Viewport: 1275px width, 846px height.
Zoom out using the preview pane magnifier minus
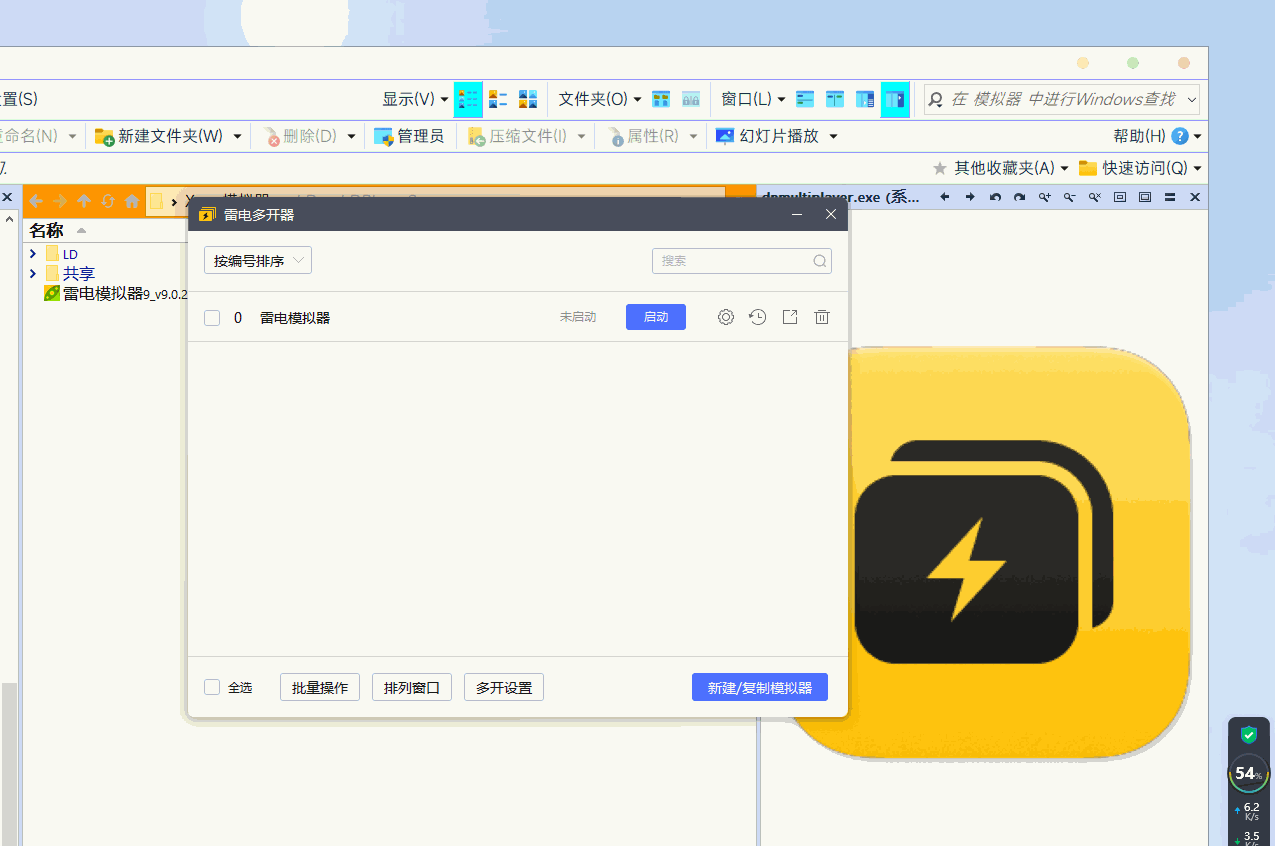coord(1070,197)
